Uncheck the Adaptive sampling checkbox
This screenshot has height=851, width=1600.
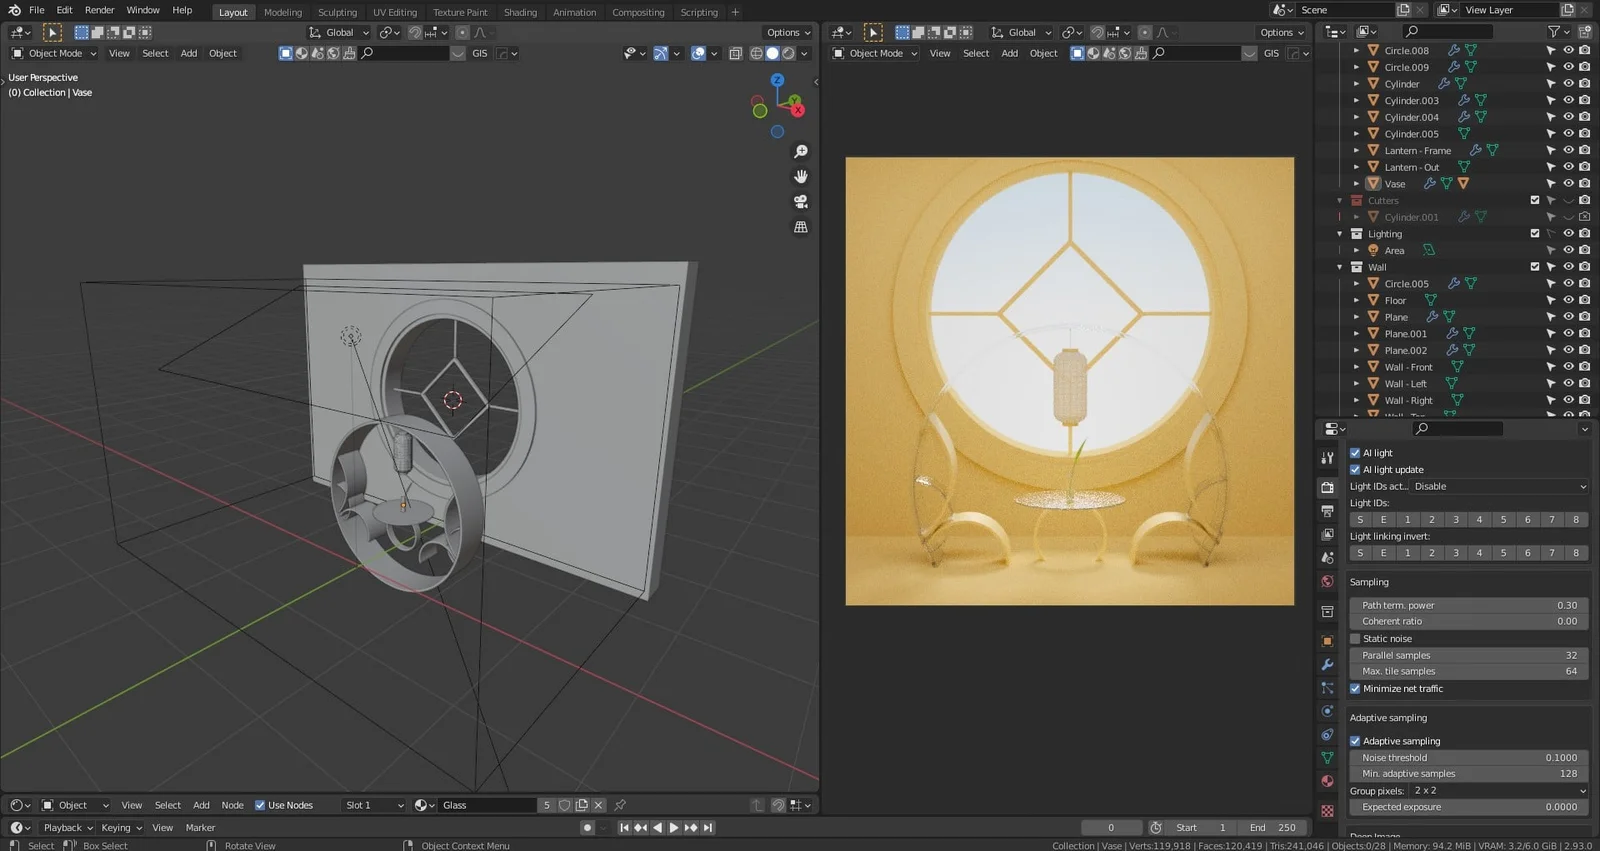1355,741
